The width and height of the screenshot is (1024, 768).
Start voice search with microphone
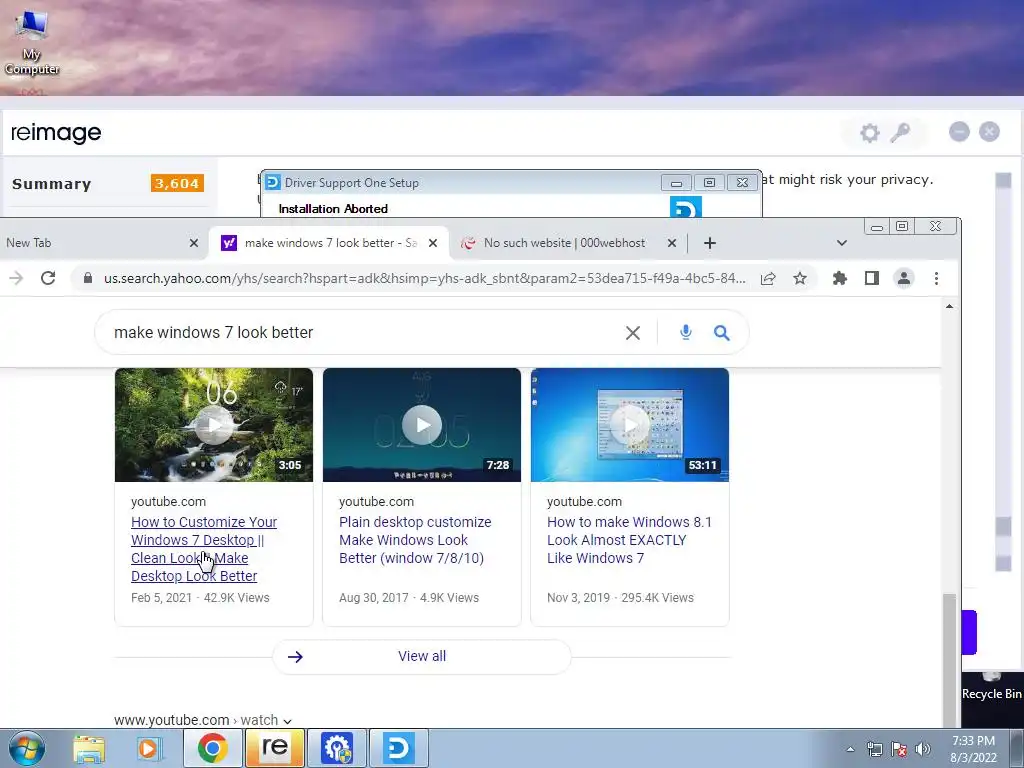pos(685,332)
